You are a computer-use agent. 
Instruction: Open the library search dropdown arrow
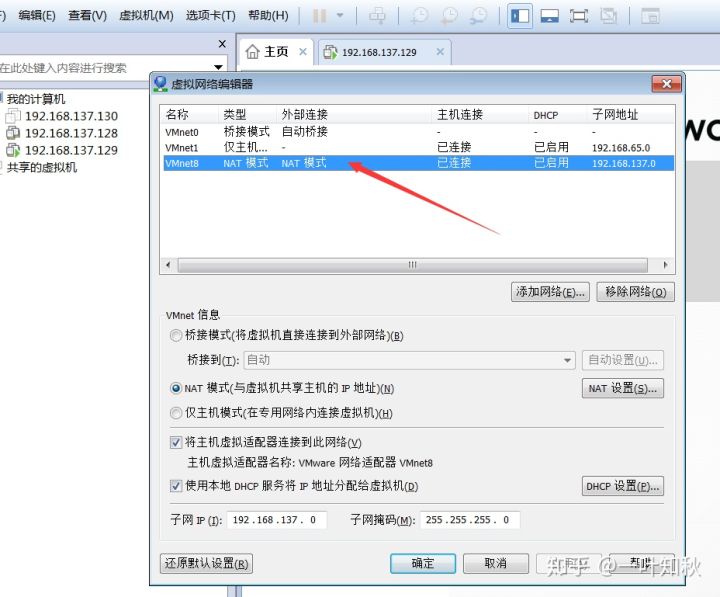[x=219, y=68]
